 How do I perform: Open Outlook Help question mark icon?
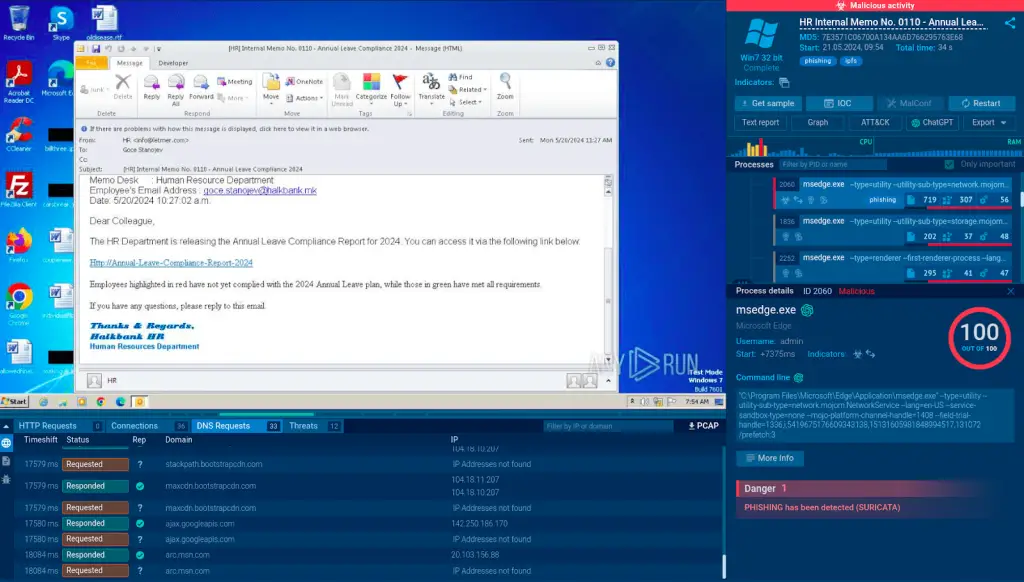click(610, 63)
